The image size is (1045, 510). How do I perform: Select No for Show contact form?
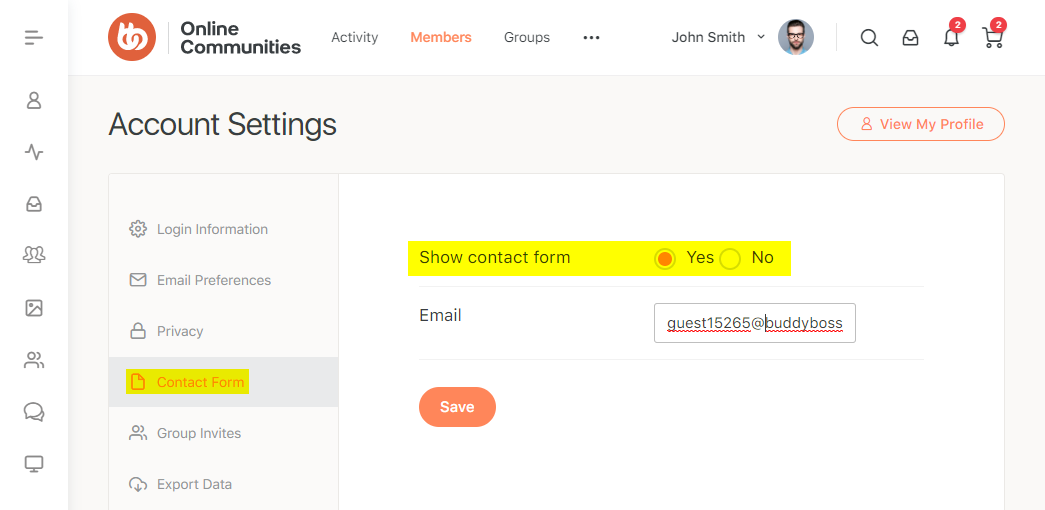click(730, 259)
